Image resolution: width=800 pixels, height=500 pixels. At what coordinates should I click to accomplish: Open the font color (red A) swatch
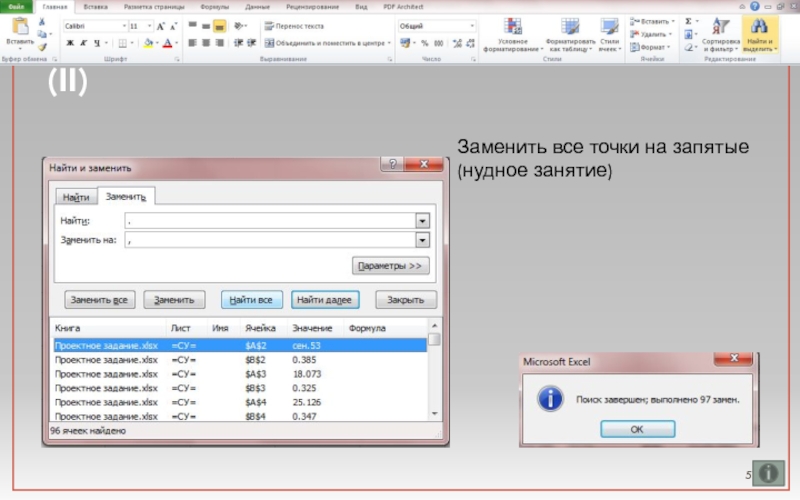(167, 43)
